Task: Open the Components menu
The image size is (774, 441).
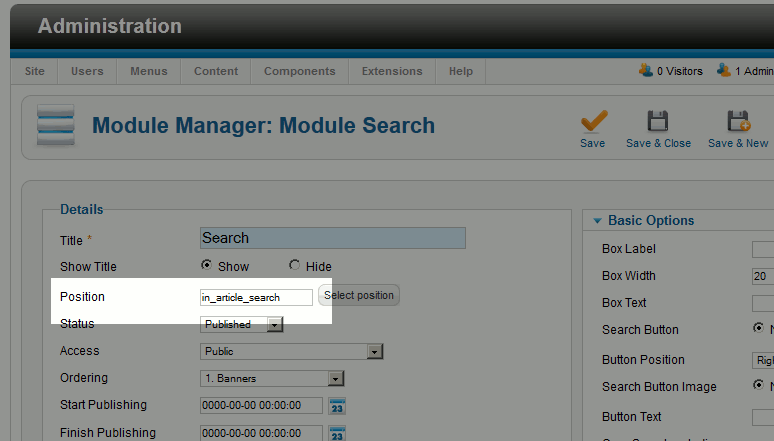Action: pos(300,71)
